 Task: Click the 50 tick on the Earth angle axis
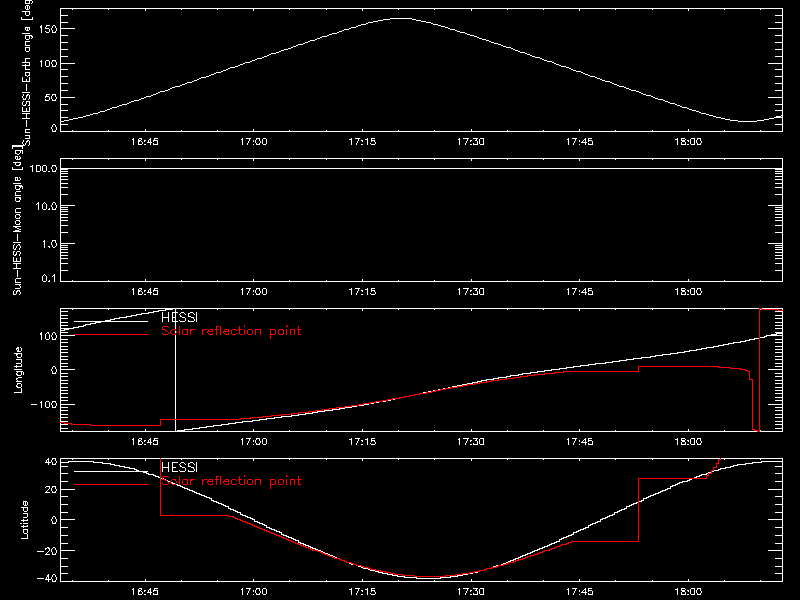51,97
